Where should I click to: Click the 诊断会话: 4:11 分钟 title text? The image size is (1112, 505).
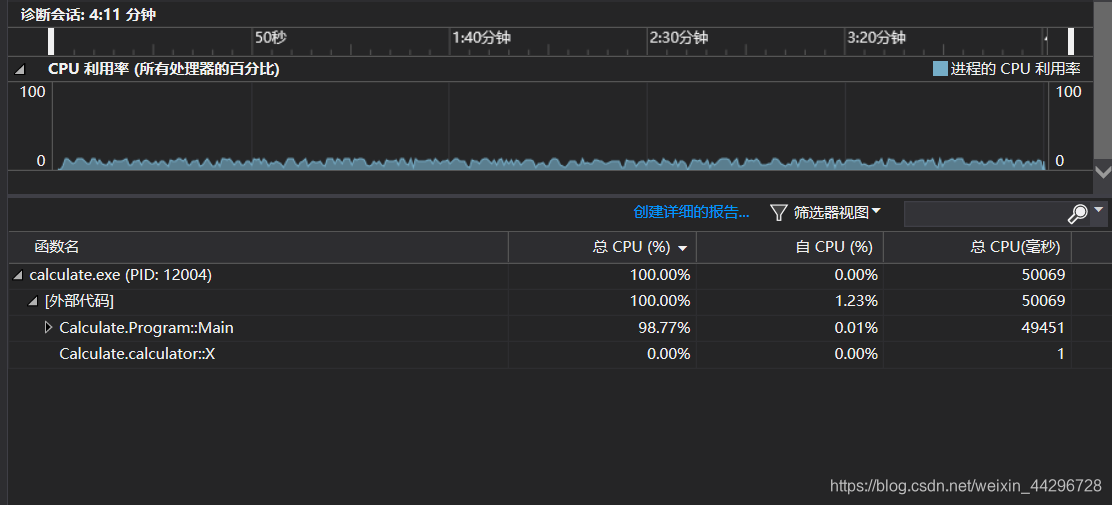click(88, 15)
